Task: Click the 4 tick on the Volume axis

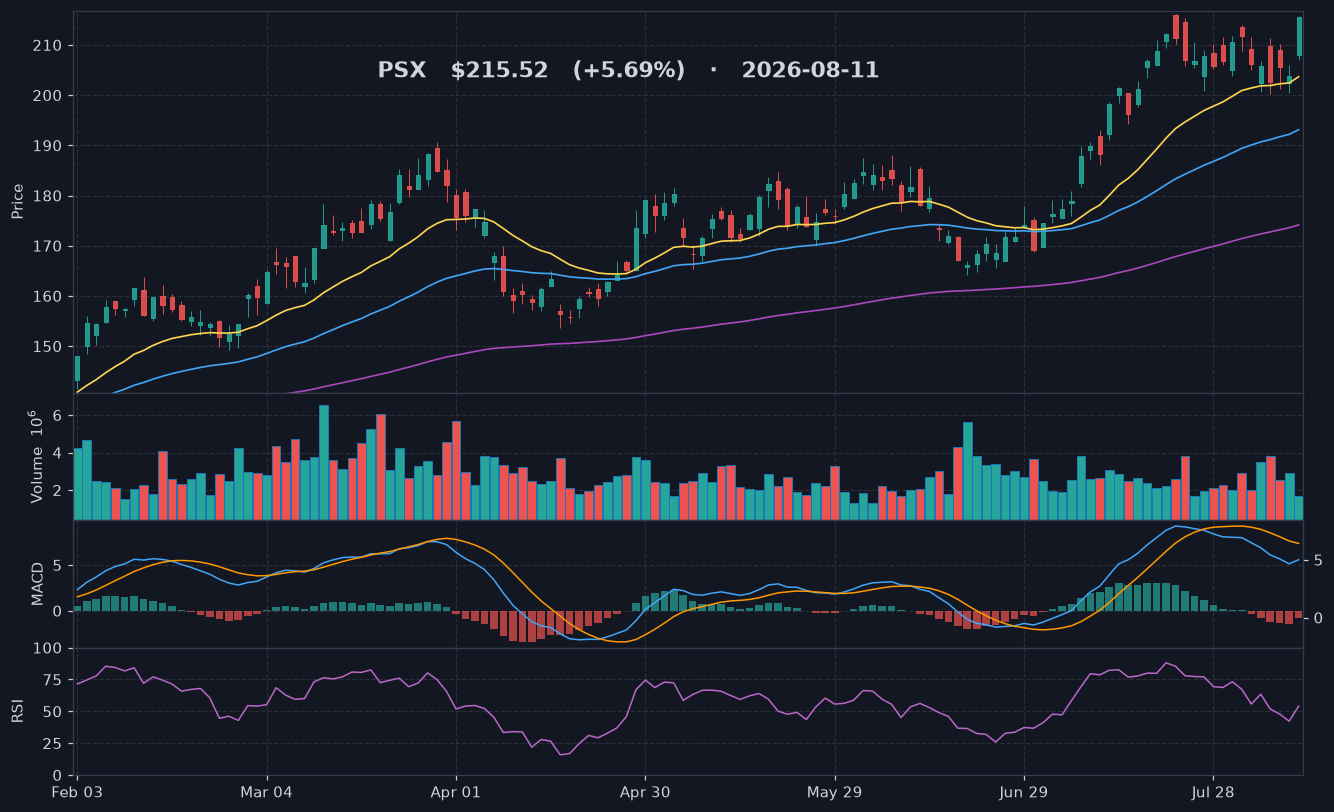Action: click(58, 453)
